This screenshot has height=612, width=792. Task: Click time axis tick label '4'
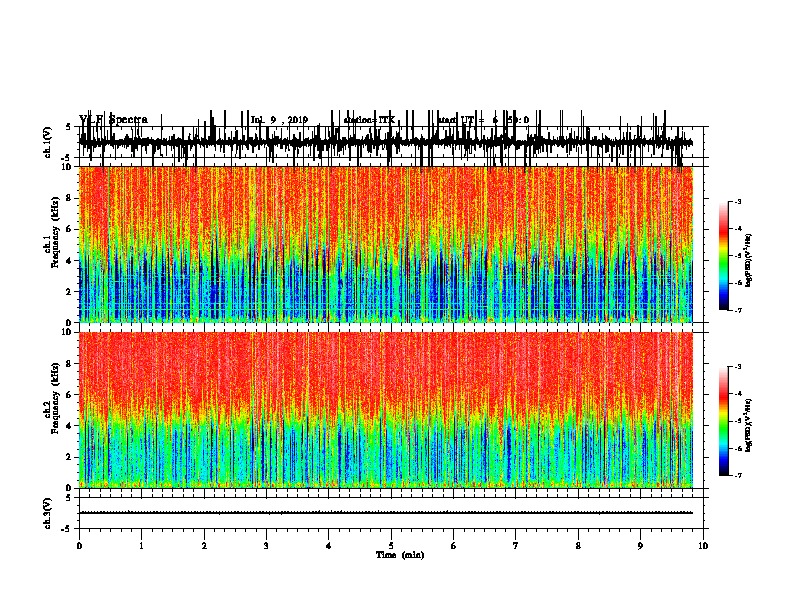pyautogui.click(x=329, y=546)
